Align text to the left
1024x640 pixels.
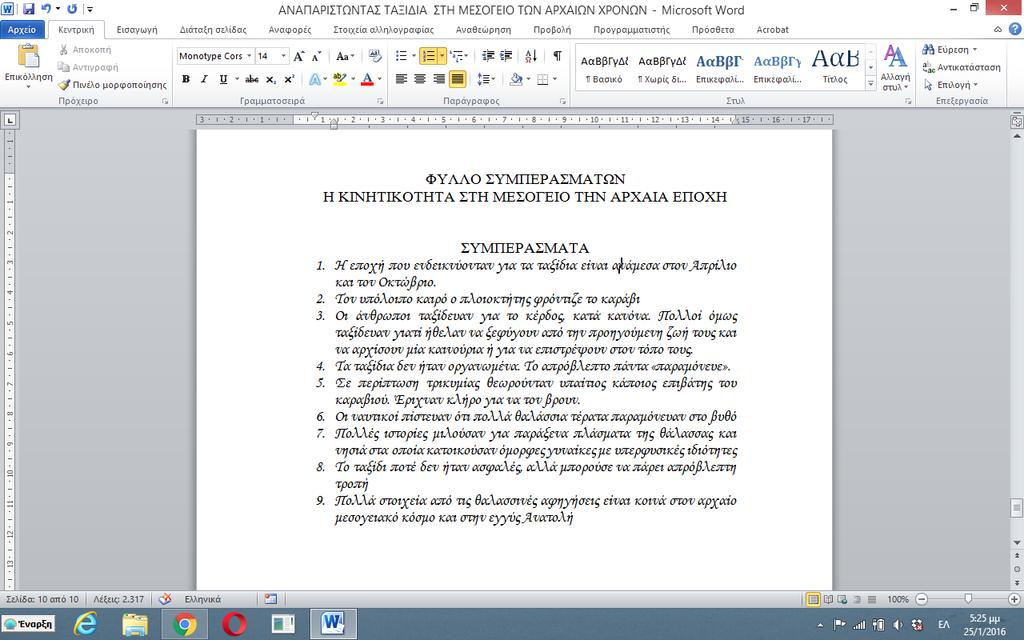pyautogui.click(x=402, y=79)
